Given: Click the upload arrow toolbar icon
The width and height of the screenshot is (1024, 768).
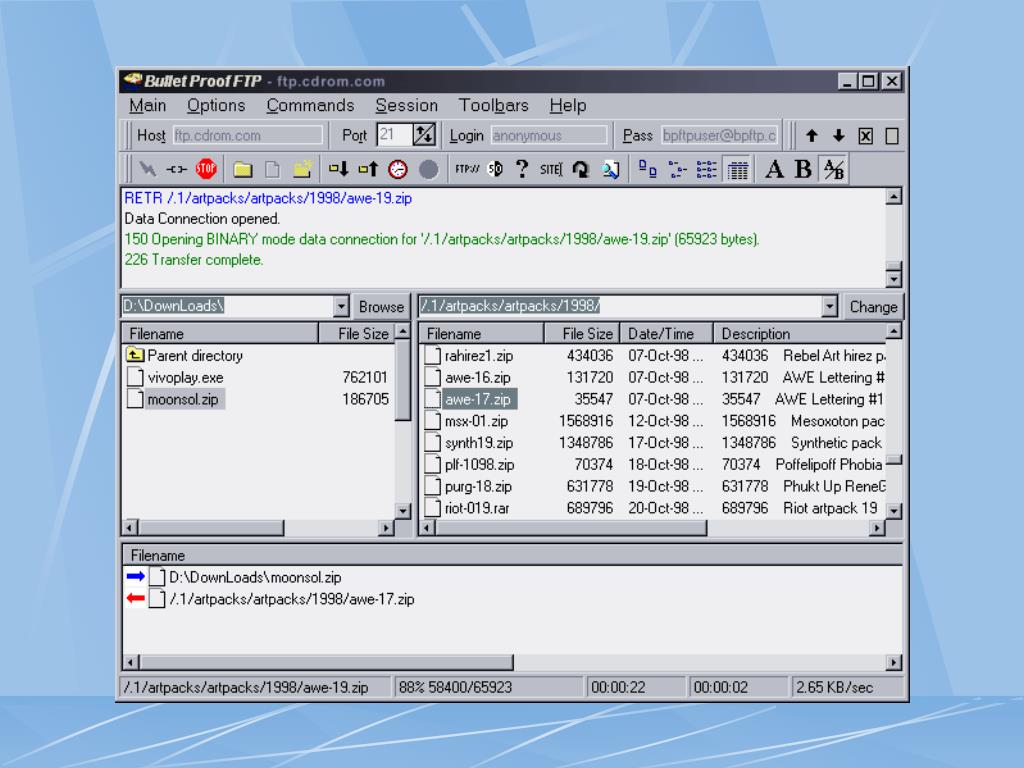Looking at the screenshot, I should pyautogui.click(x=368, y=170).
